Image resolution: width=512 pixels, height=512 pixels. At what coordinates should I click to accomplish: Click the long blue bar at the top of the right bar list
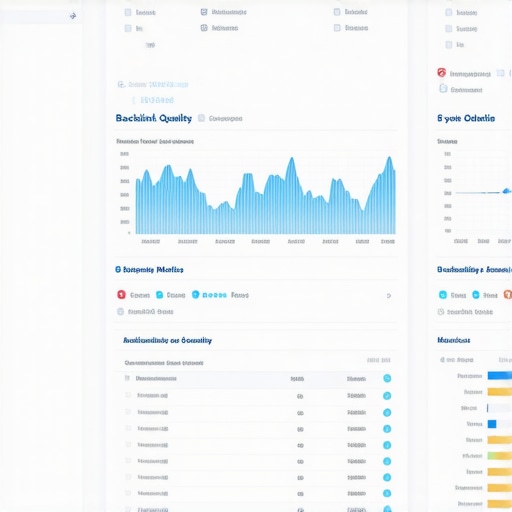pyautogui.click(x=500, y=376)
